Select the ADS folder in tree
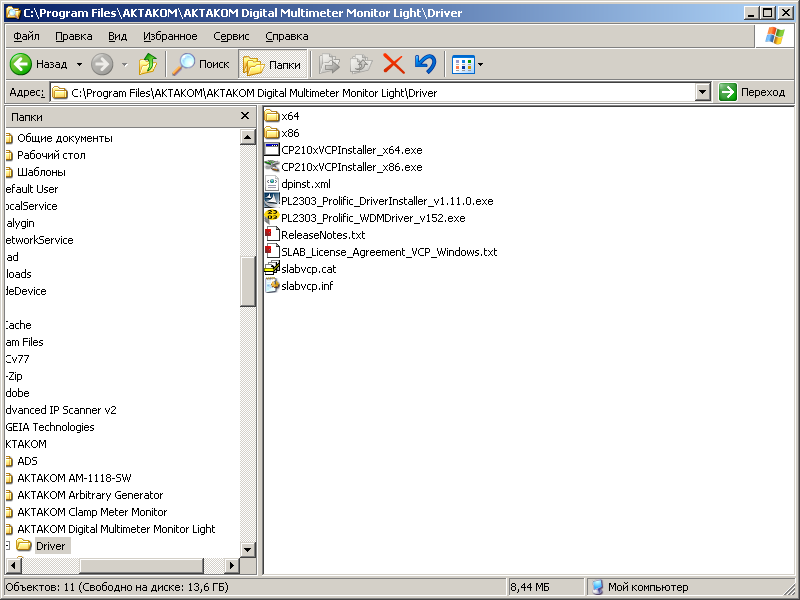 coord(27,461)
